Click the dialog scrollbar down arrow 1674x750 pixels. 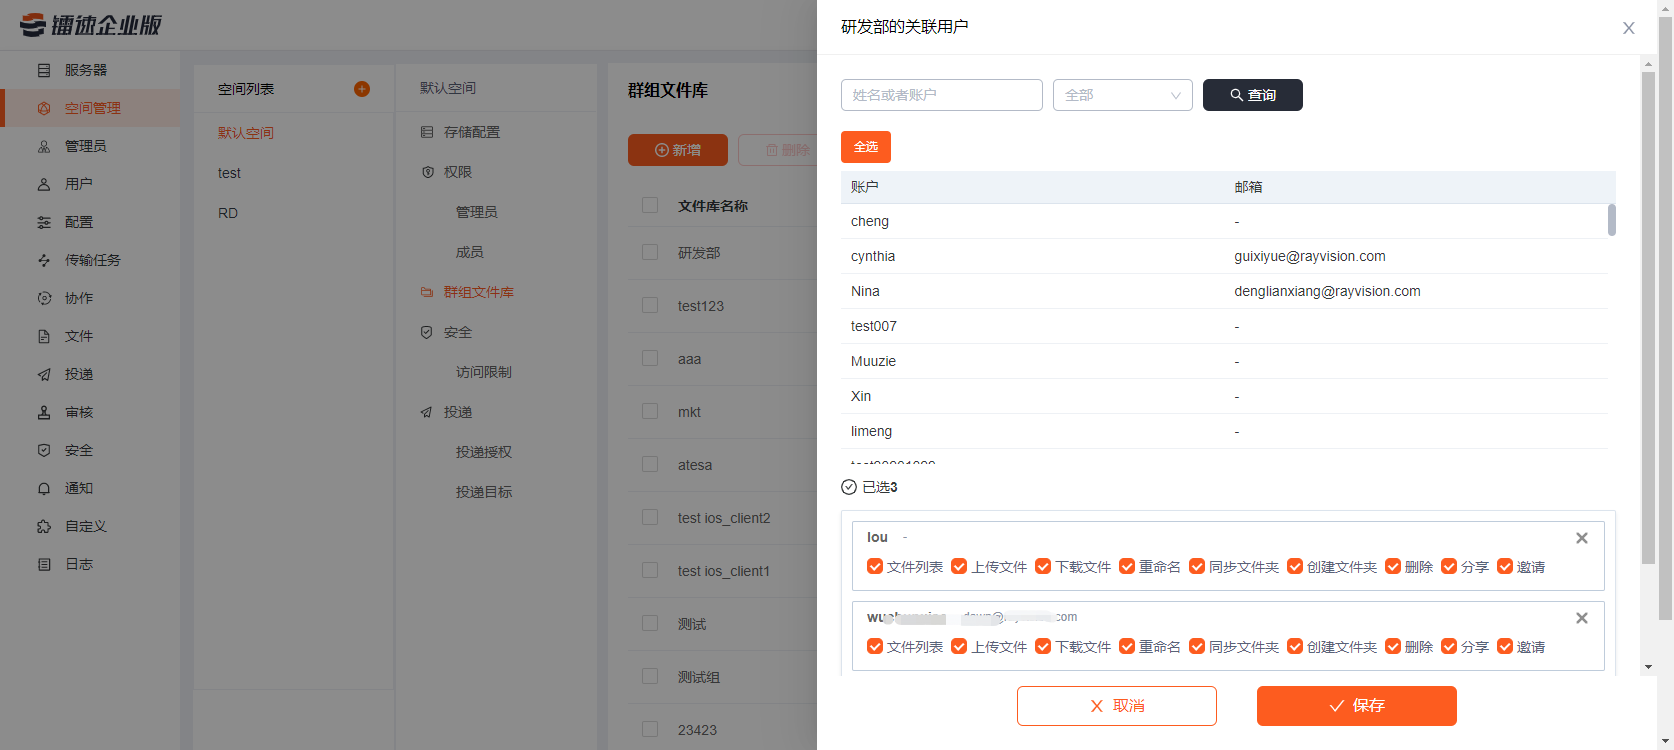coord(1648,667)
